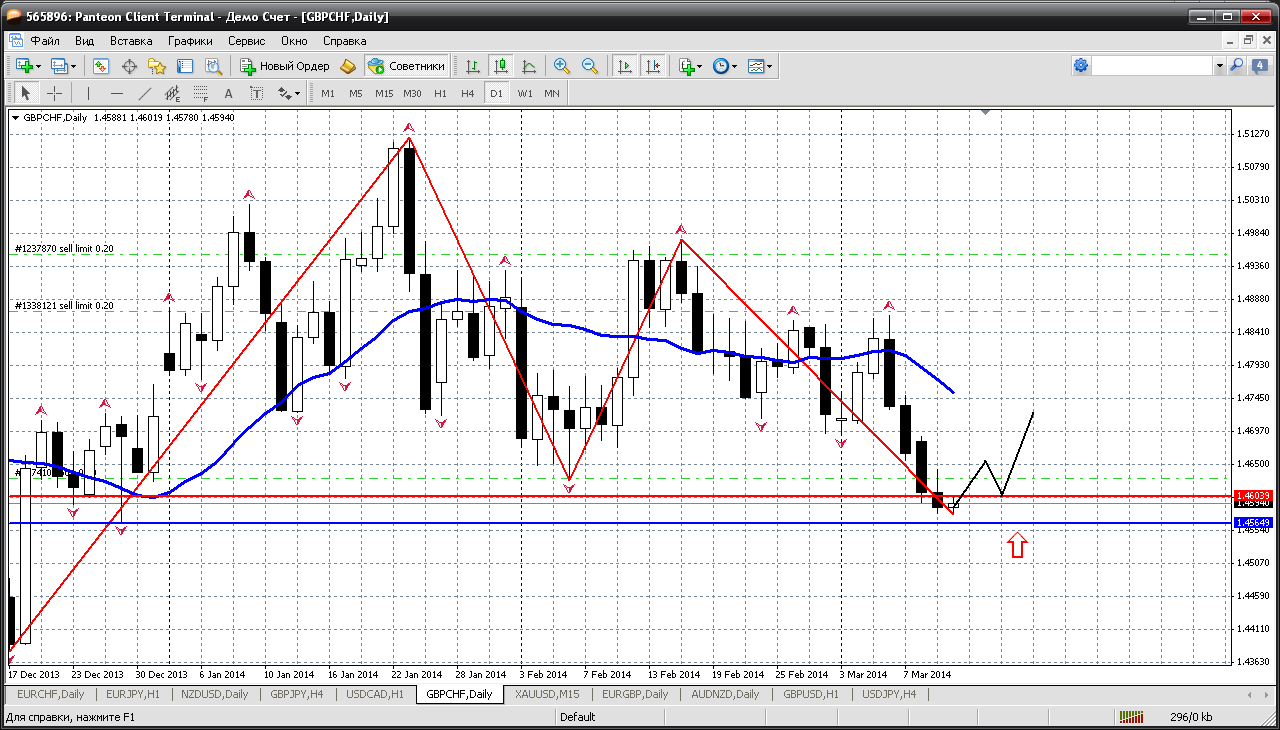Draw a horizontal line tool

[117, 93]
